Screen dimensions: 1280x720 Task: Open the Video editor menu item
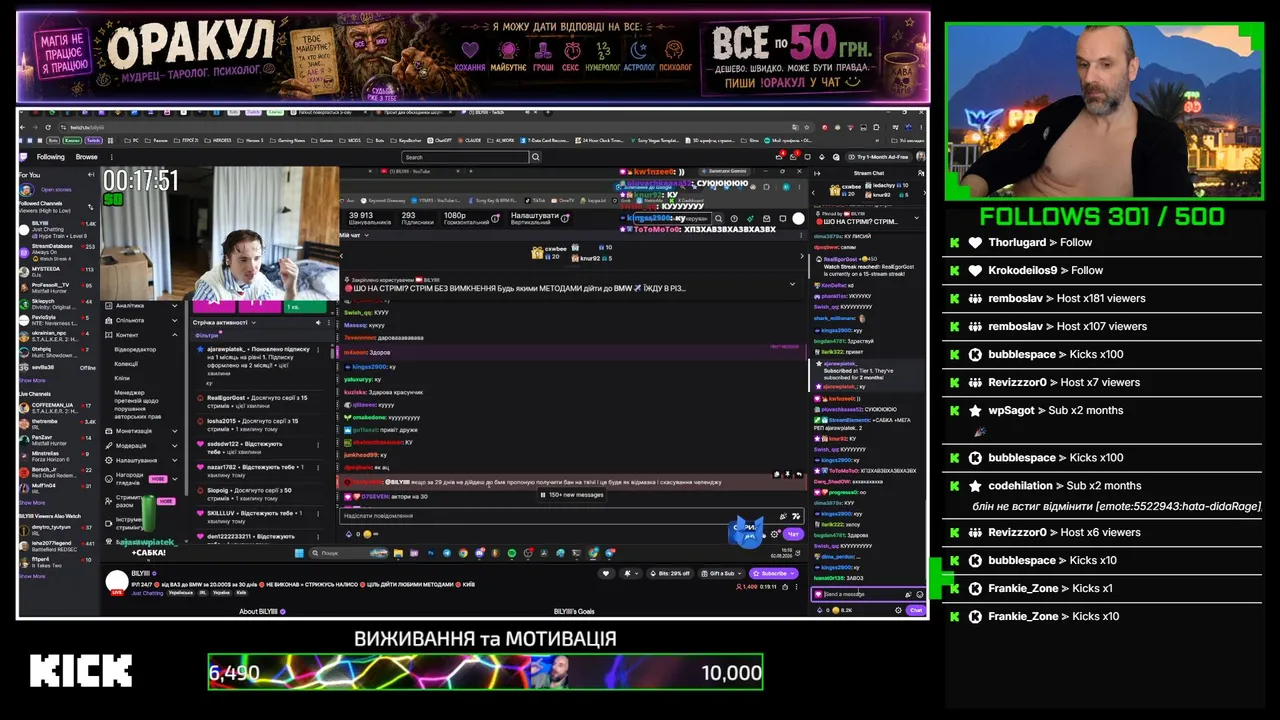[135, 350]
